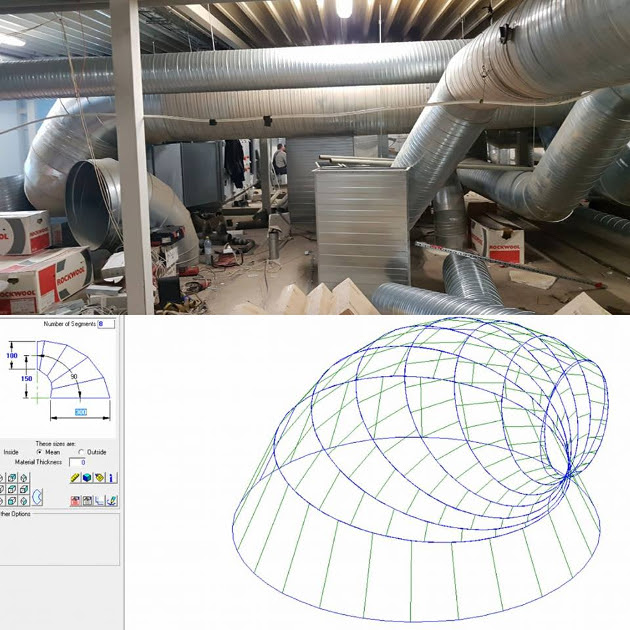Click the pencil edit icon
The height and width of the screenshot is (630, 630).
(112, 500)
